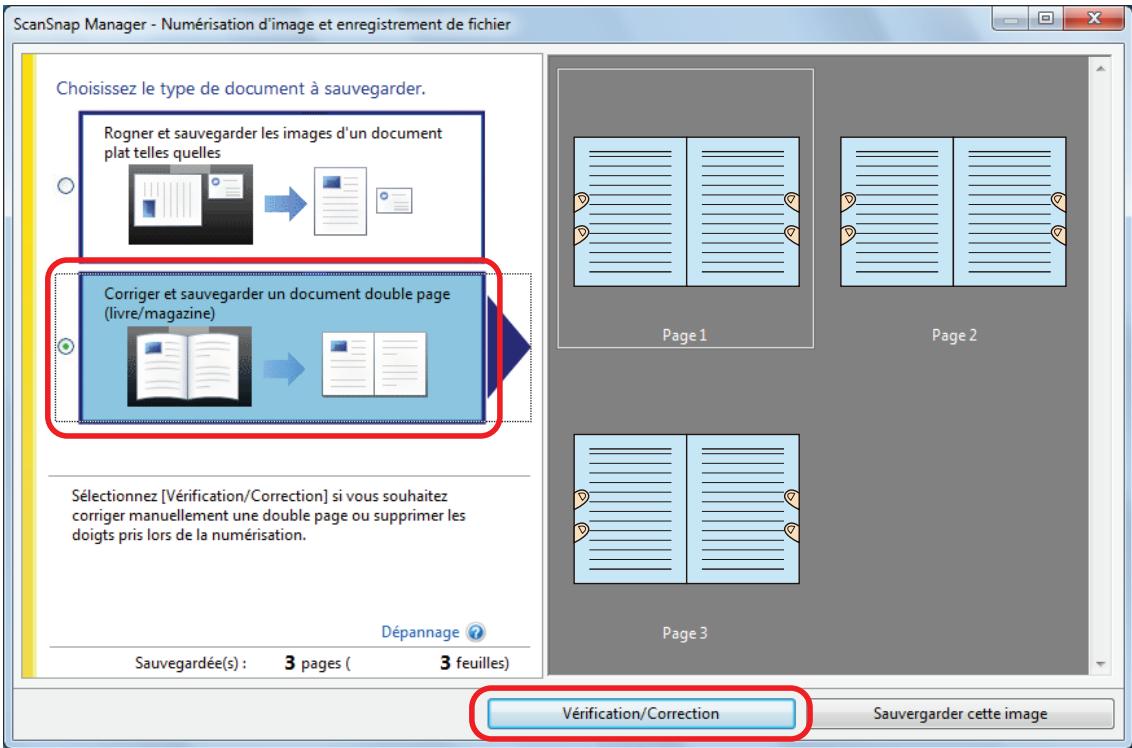Click the scrollbar down arrow in the preview pane
The image size is (1132, 748).
(1100, 664)
